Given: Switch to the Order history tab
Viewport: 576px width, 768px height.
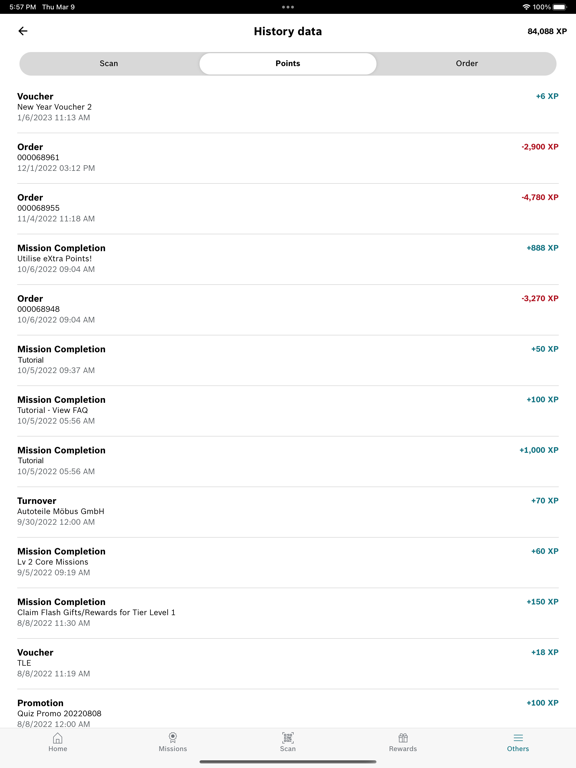Looking at the screenshot, I should 467,64.
